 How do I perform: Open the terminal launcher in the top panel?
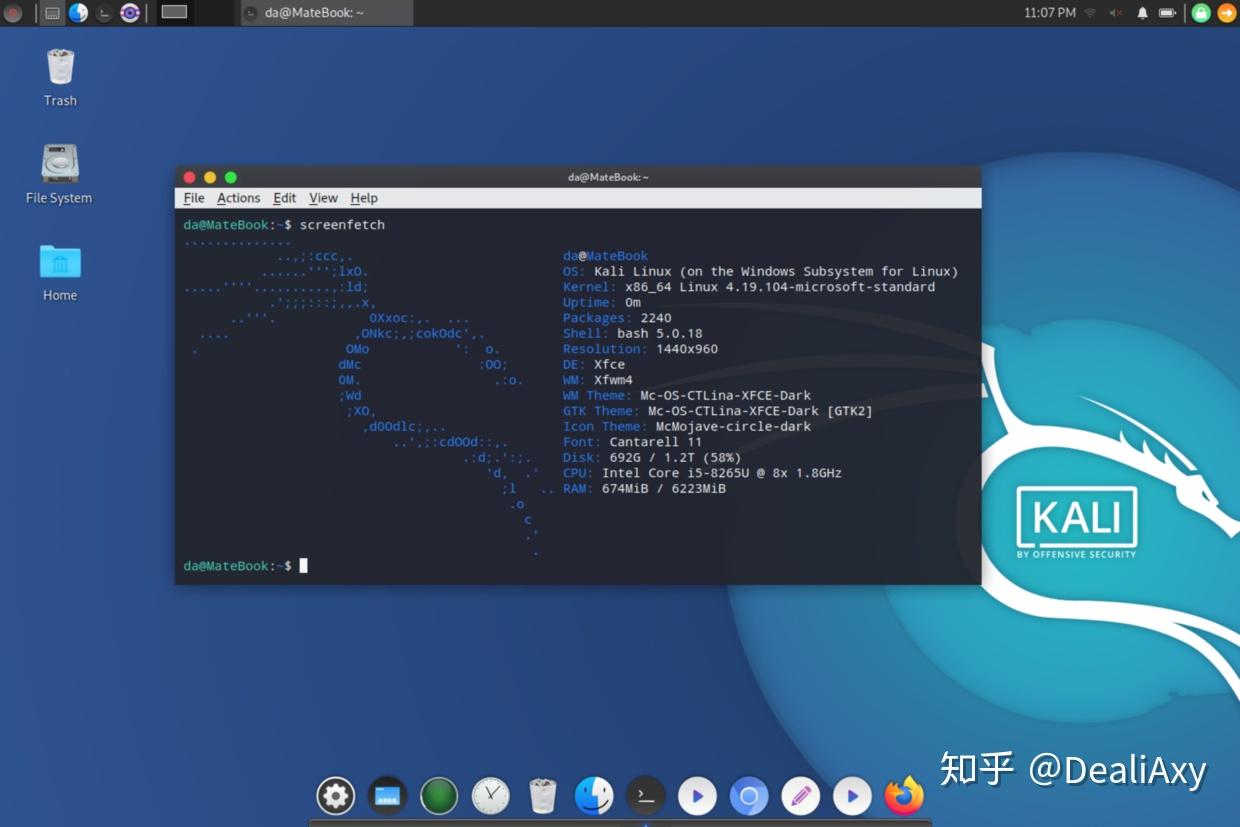click(104, 13)
